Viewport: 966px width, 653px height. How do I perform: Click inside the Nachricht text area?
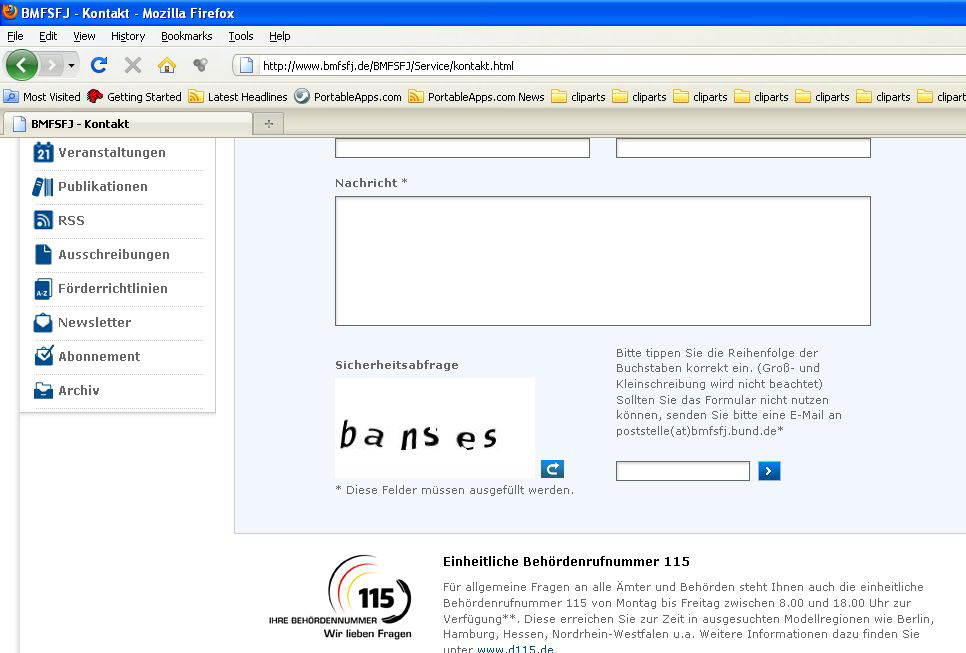click(603, 260)
